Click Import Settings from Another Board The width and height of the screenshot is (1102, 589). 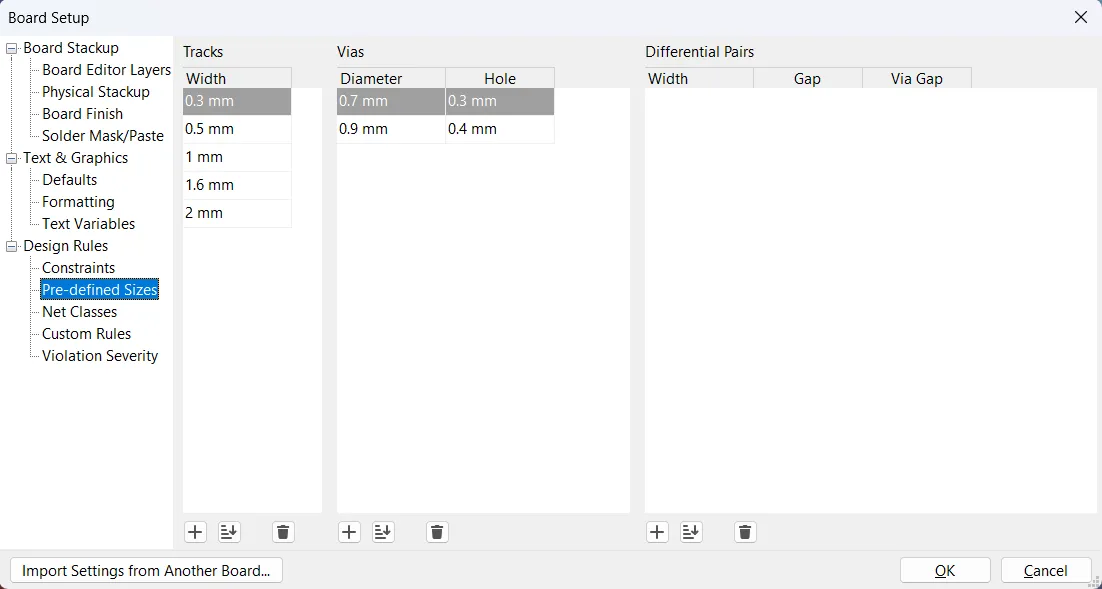point(146,570)
